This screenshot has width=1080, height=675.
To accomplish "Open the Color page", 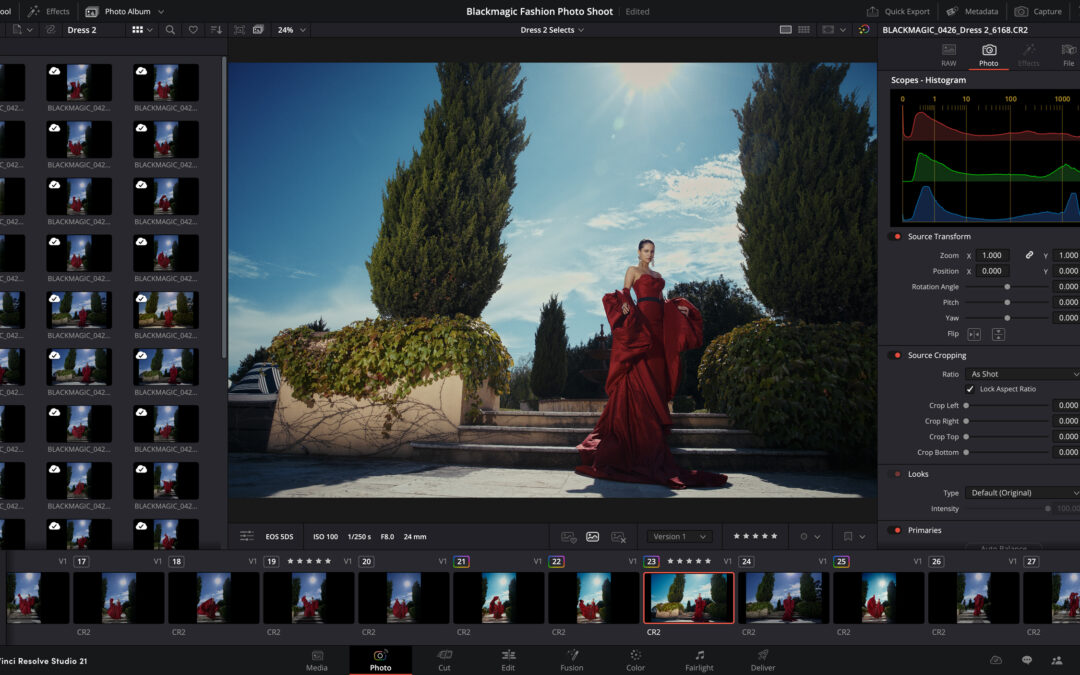I will coord(635,661).
